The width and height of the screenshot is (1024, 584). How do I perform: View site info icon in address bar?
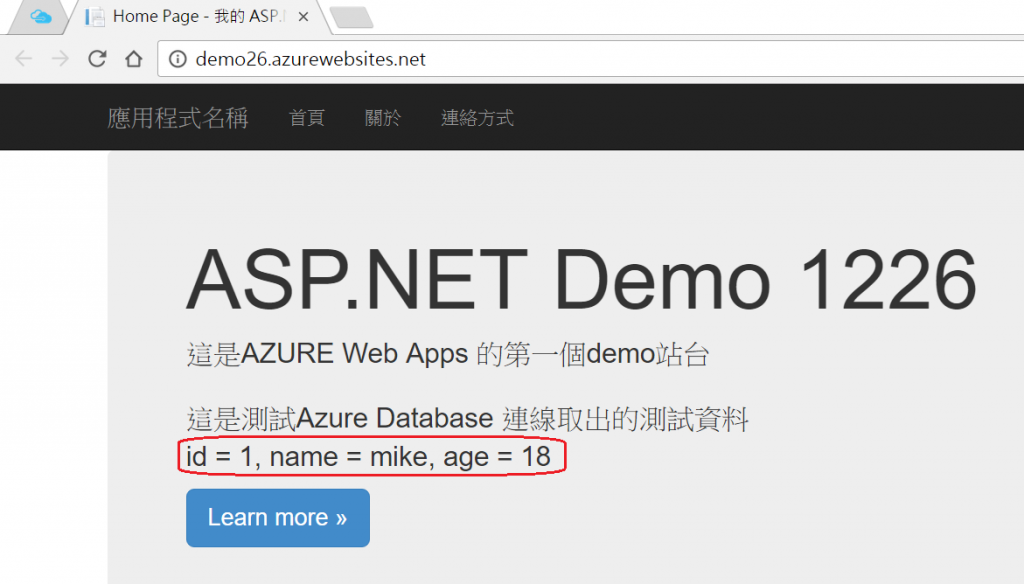coord(178,59)
